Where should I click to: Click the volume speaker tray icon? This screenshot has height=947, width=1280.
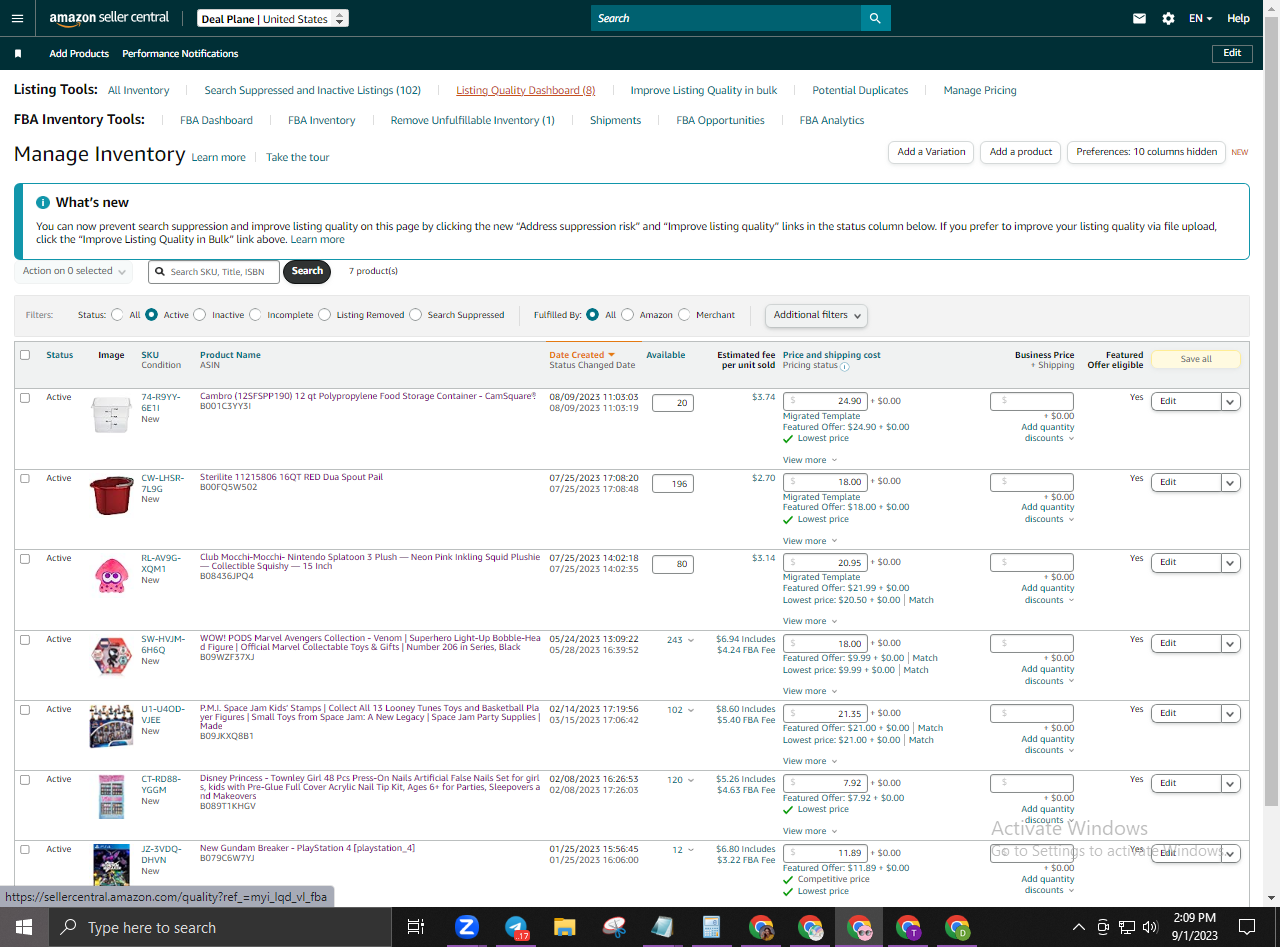(1150, 927)
